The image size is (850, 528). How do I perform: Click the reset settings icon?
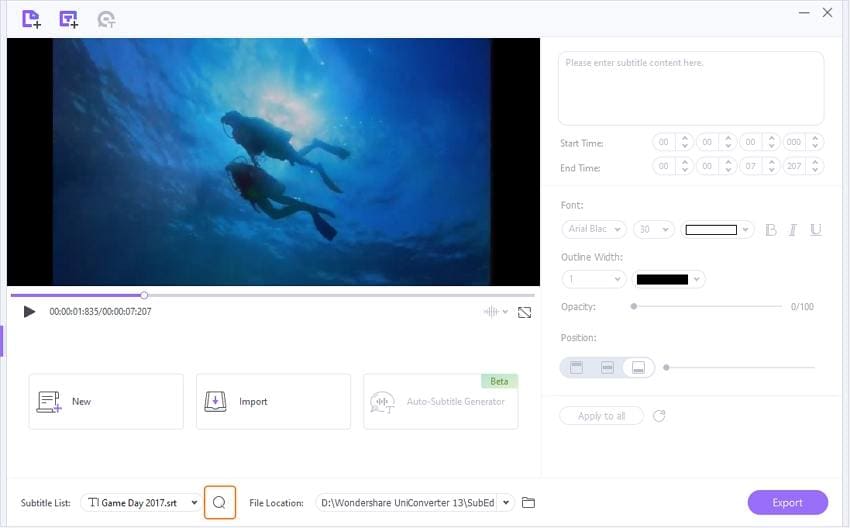pos(659,416)
